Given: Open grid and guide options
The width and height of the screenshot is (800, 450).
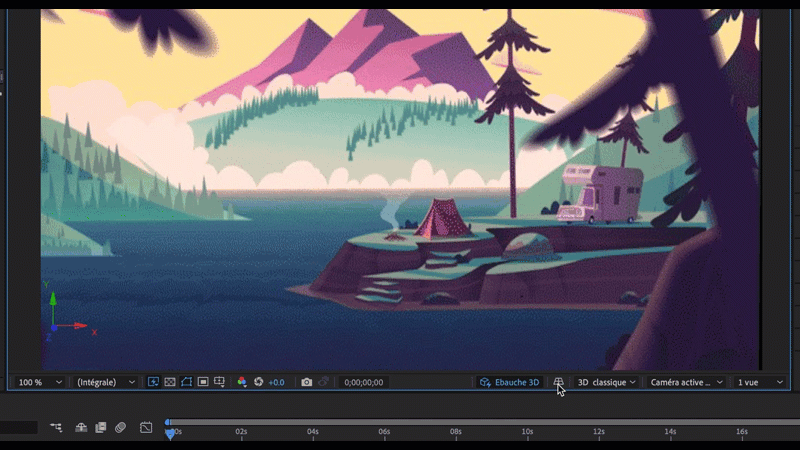Looking at the screenshot, I should 219,382.
